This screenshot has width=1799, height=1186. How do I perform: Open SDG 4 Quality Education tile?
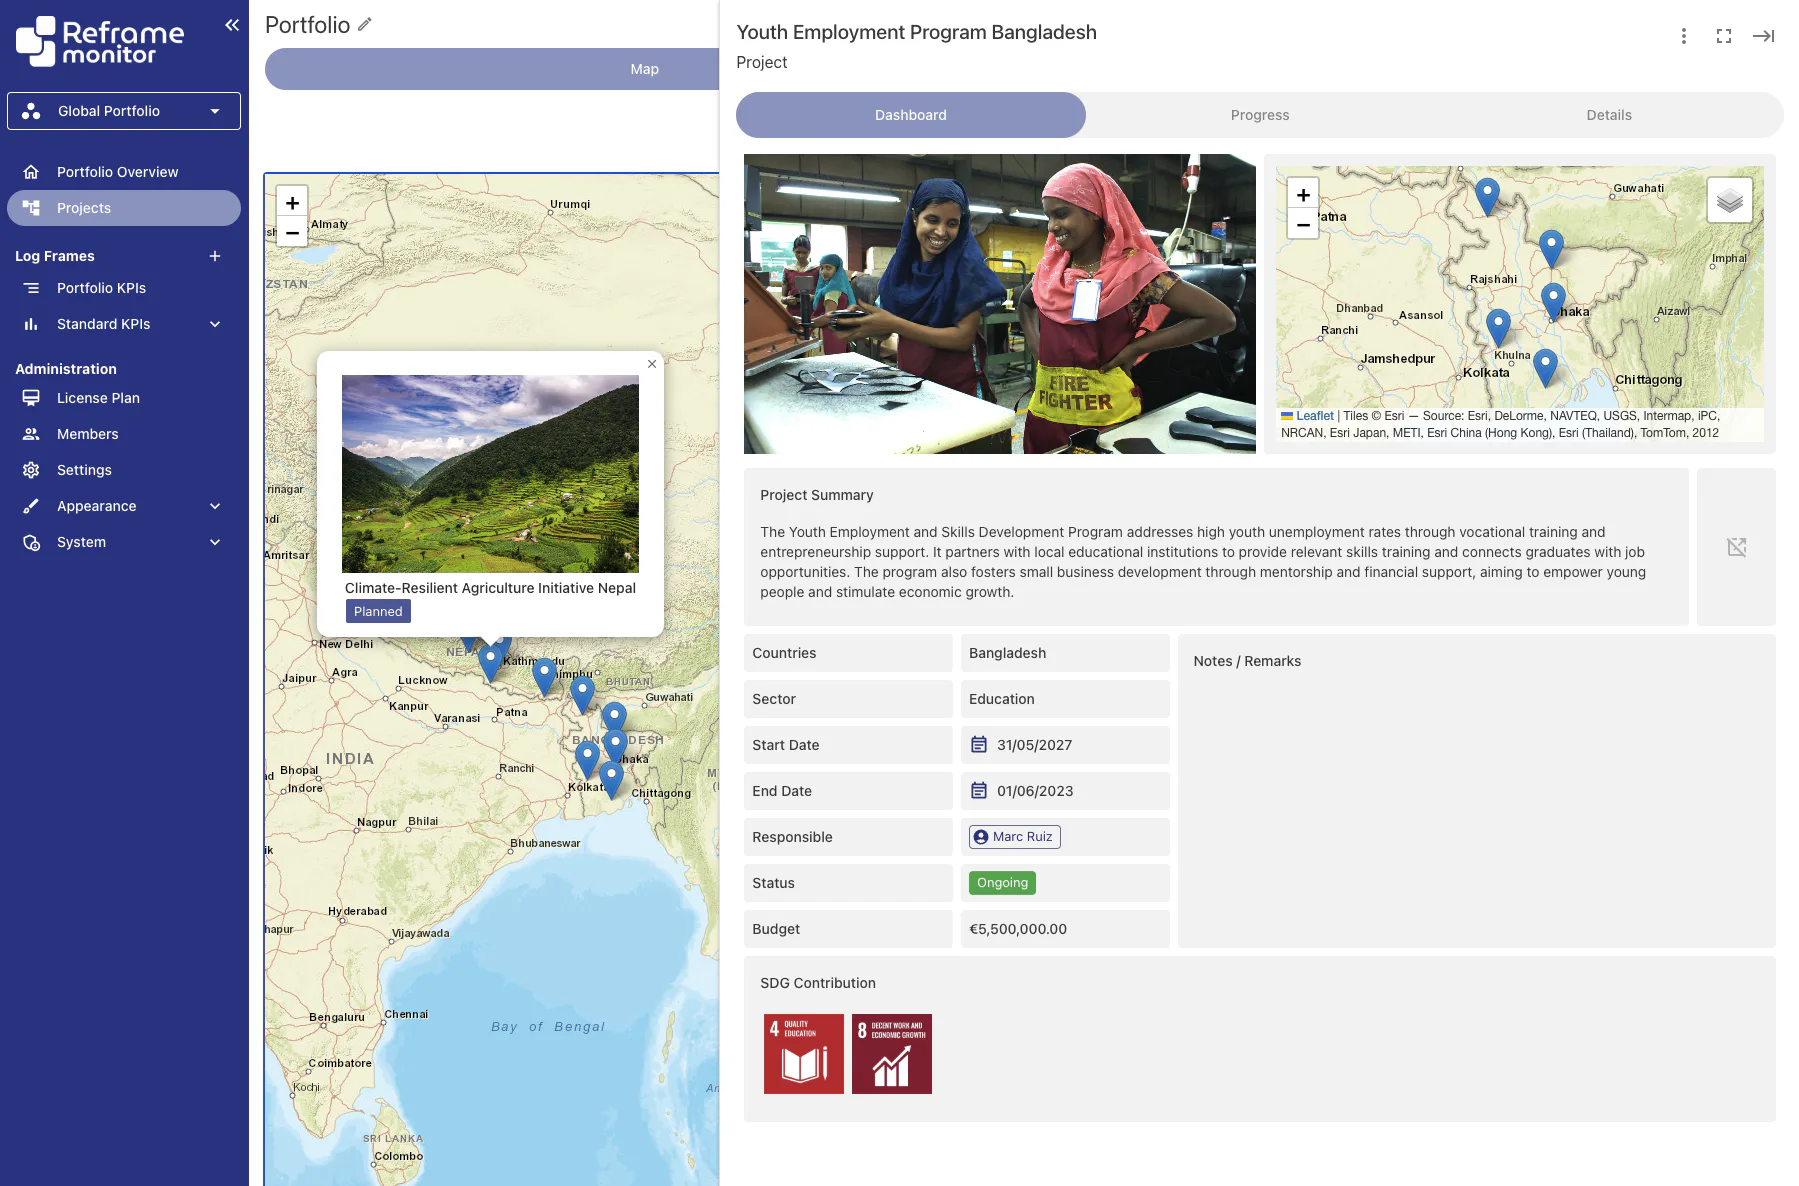804,1054
